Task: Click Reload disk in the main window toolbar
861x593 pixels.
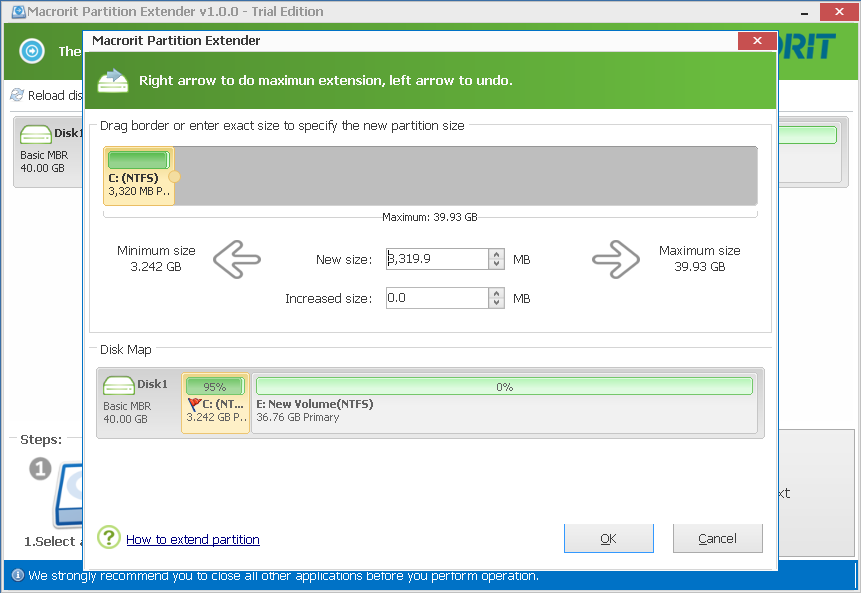Action: 46,95
